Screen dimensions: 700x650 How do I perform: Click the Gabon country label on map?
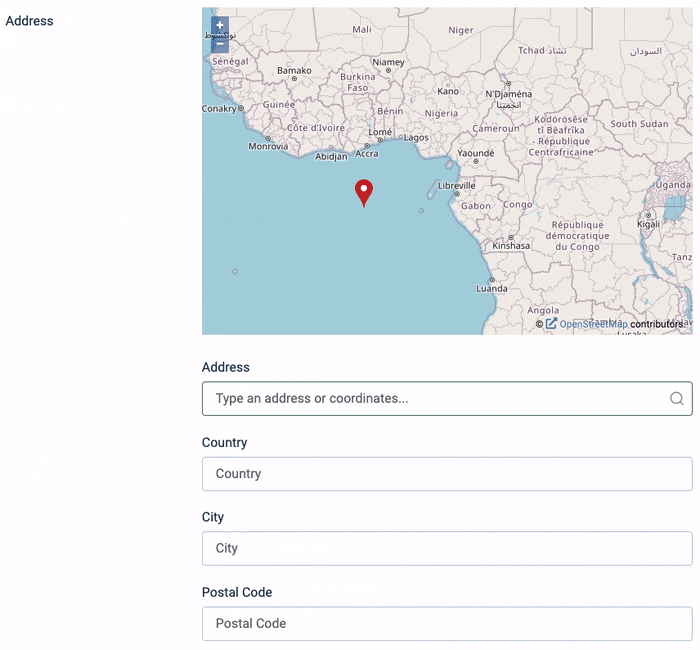coord(476,206)
